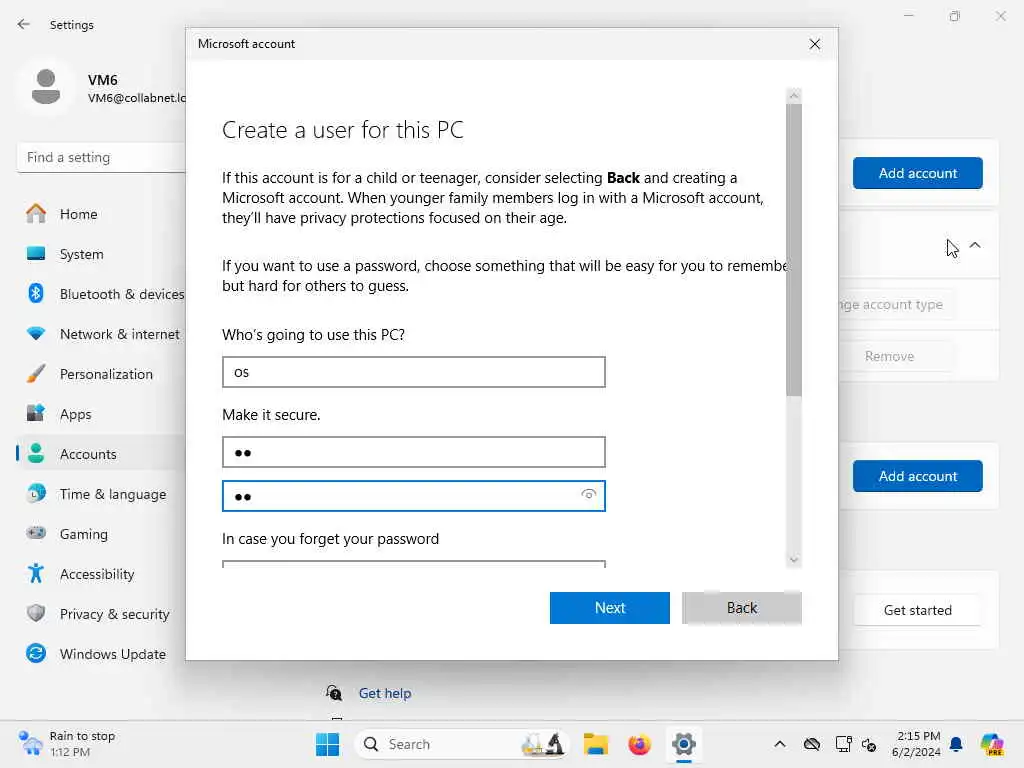The image size is (1024, 768).
Task: Click the Find a setting search box
Action: coord(102,157)
